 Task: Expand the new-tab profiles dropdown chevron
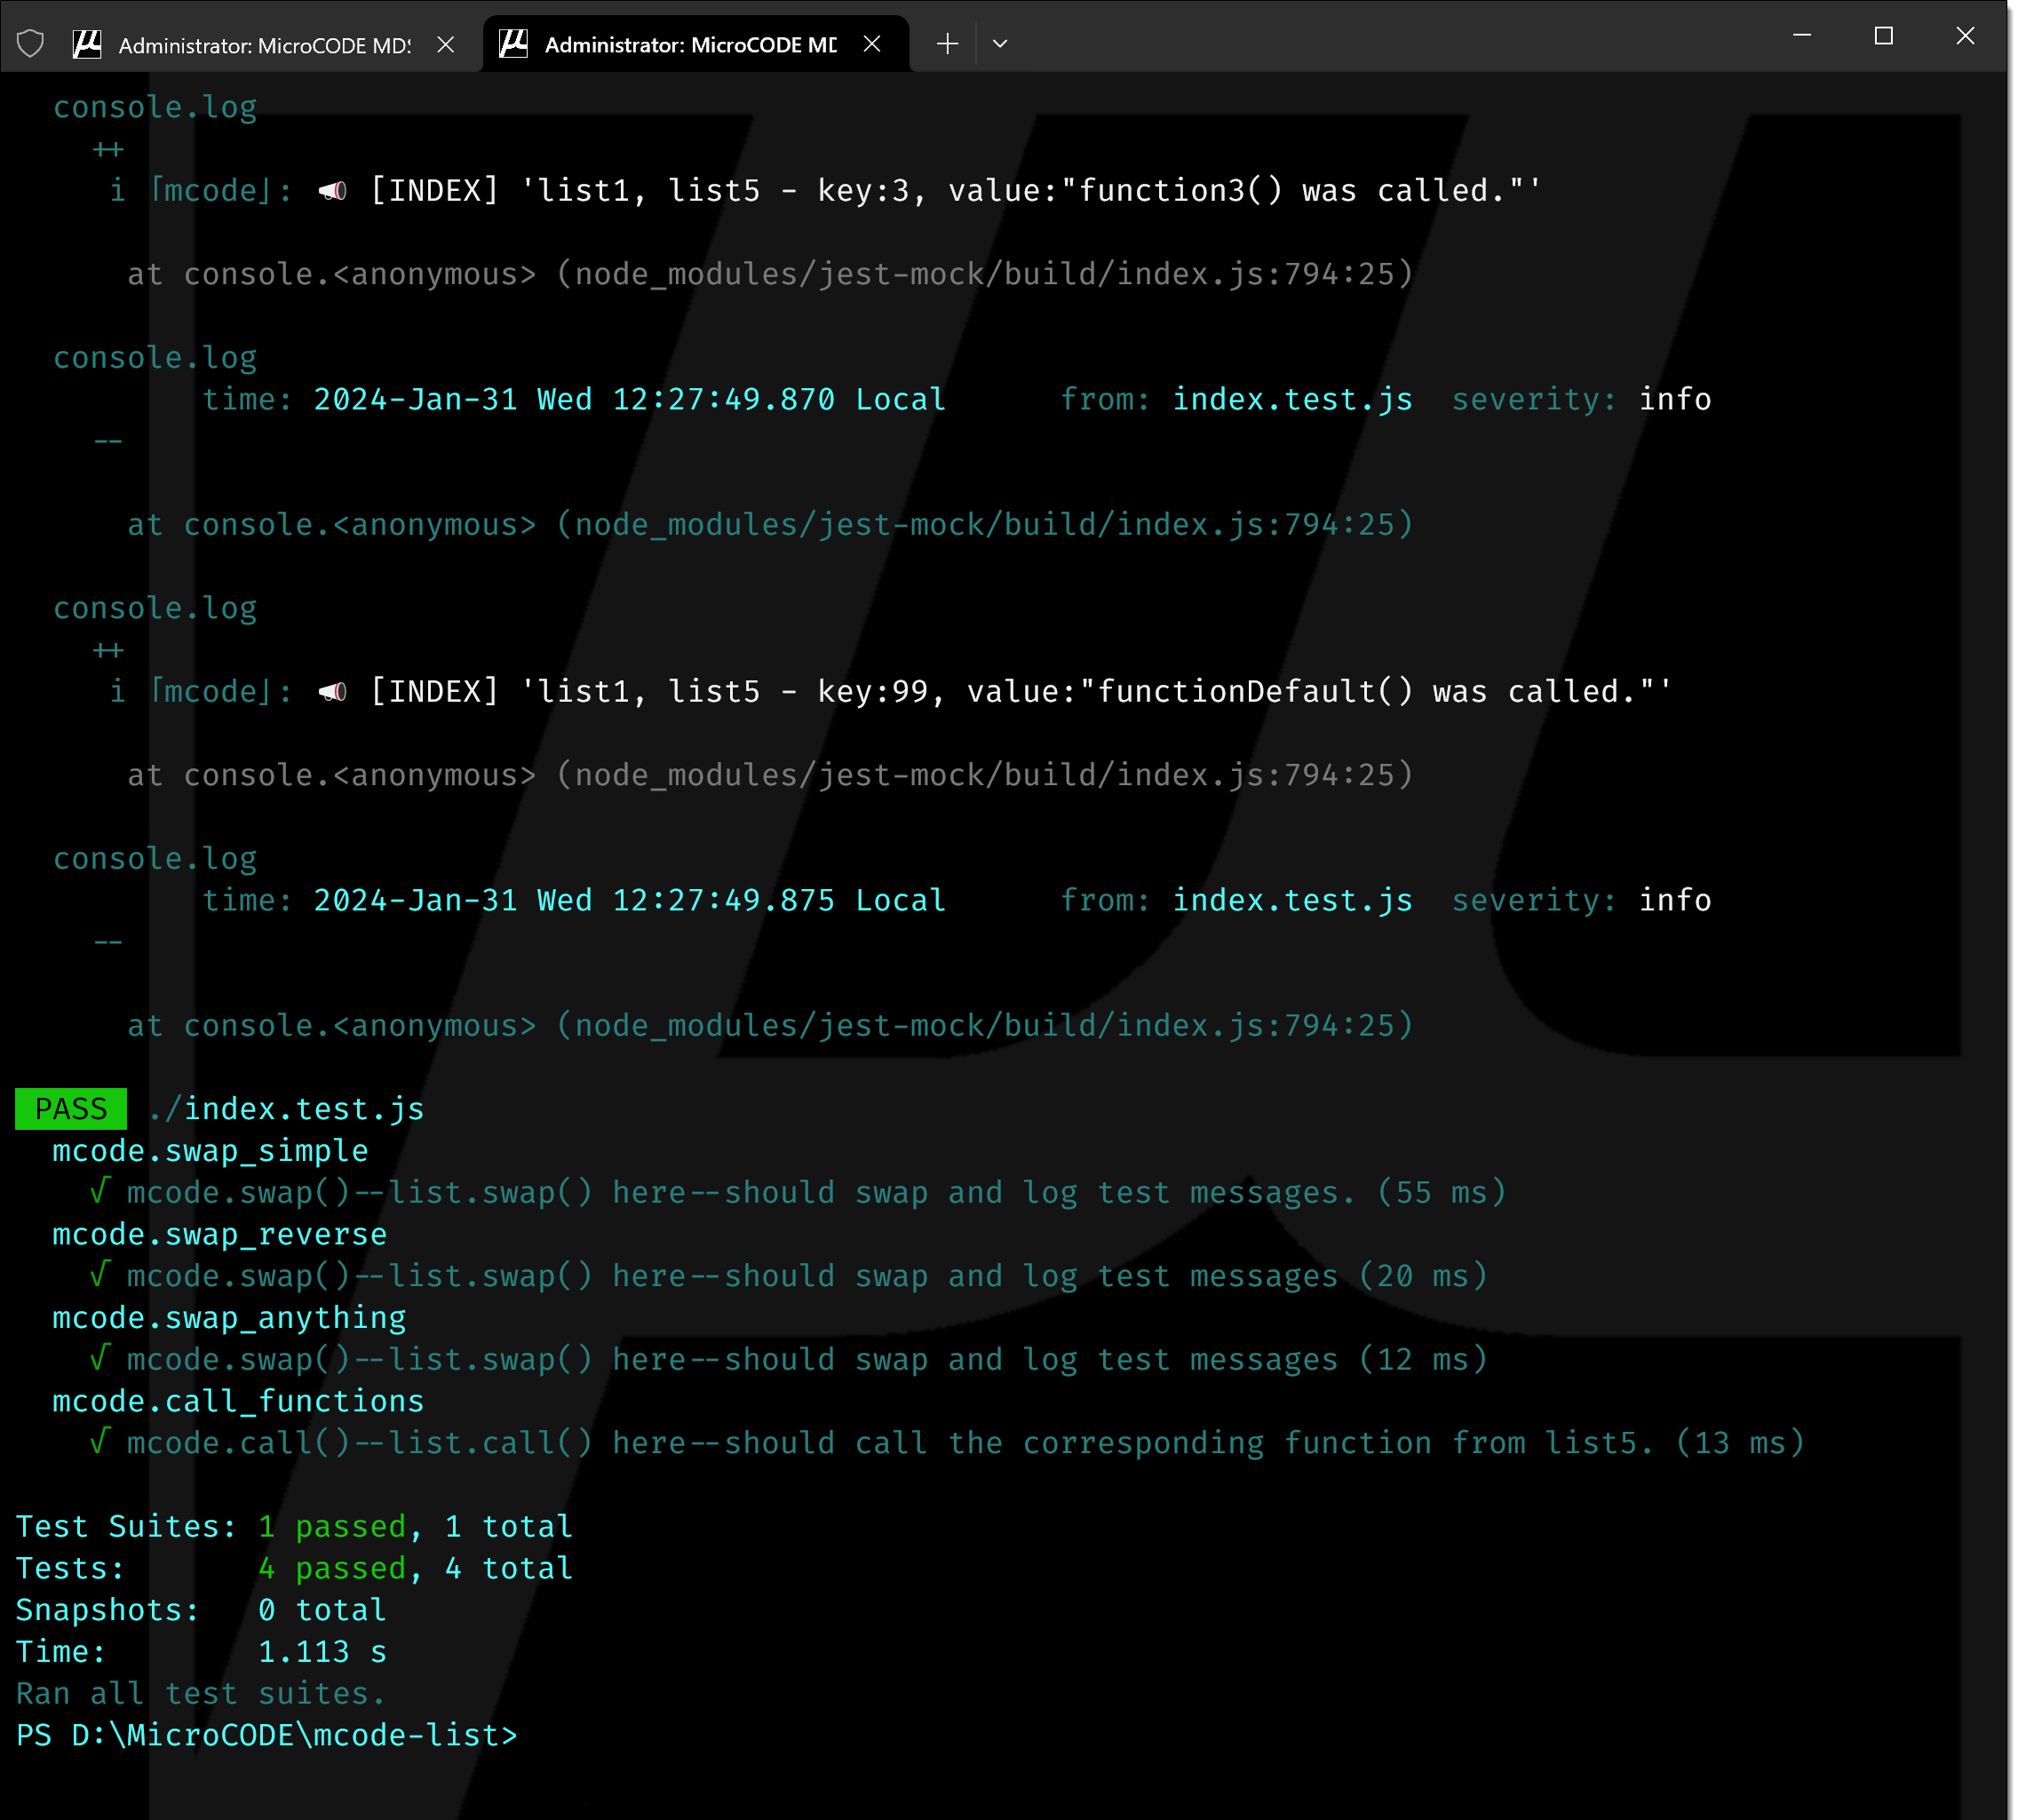pos(999,44)
